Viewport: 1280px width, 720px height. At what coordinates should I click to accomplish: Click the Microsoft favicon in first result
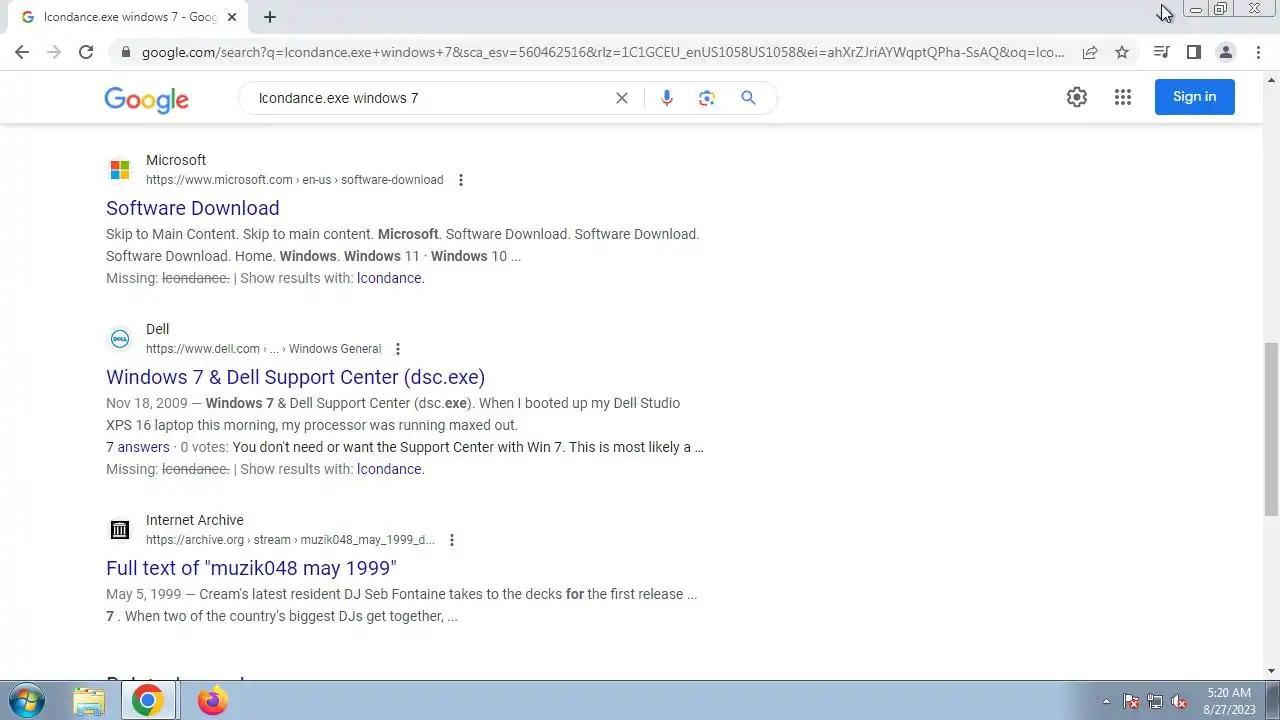(120, 170)
